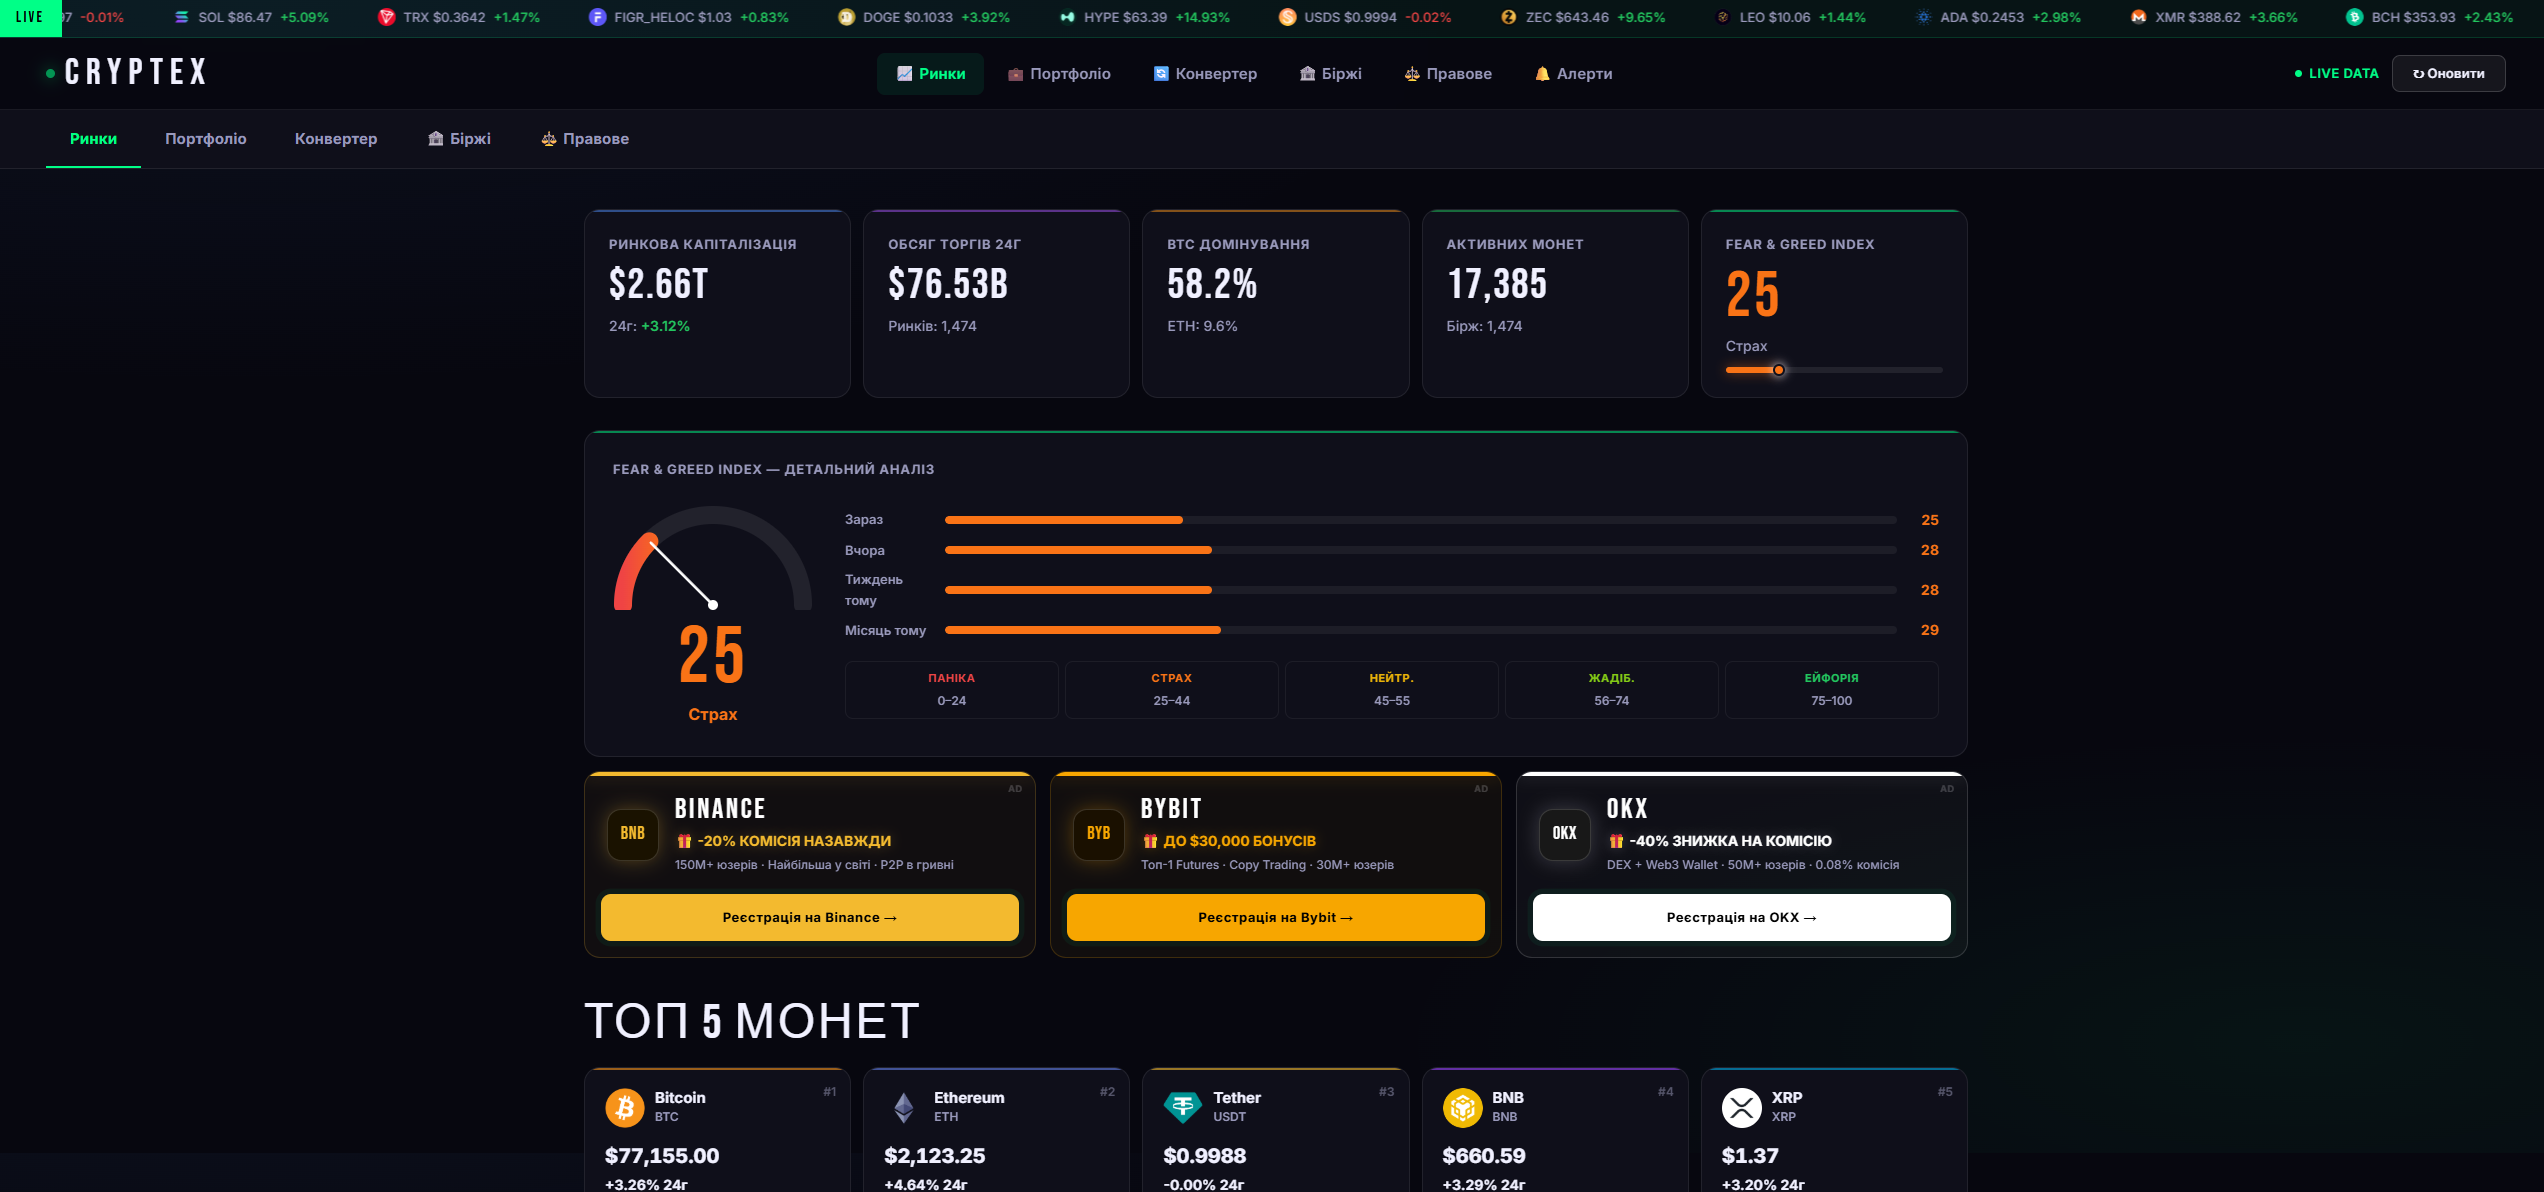Click the Вчора progress bar
Image resolution: width=2544 pixels, height=1192 pixels.
click(1421, 550)
